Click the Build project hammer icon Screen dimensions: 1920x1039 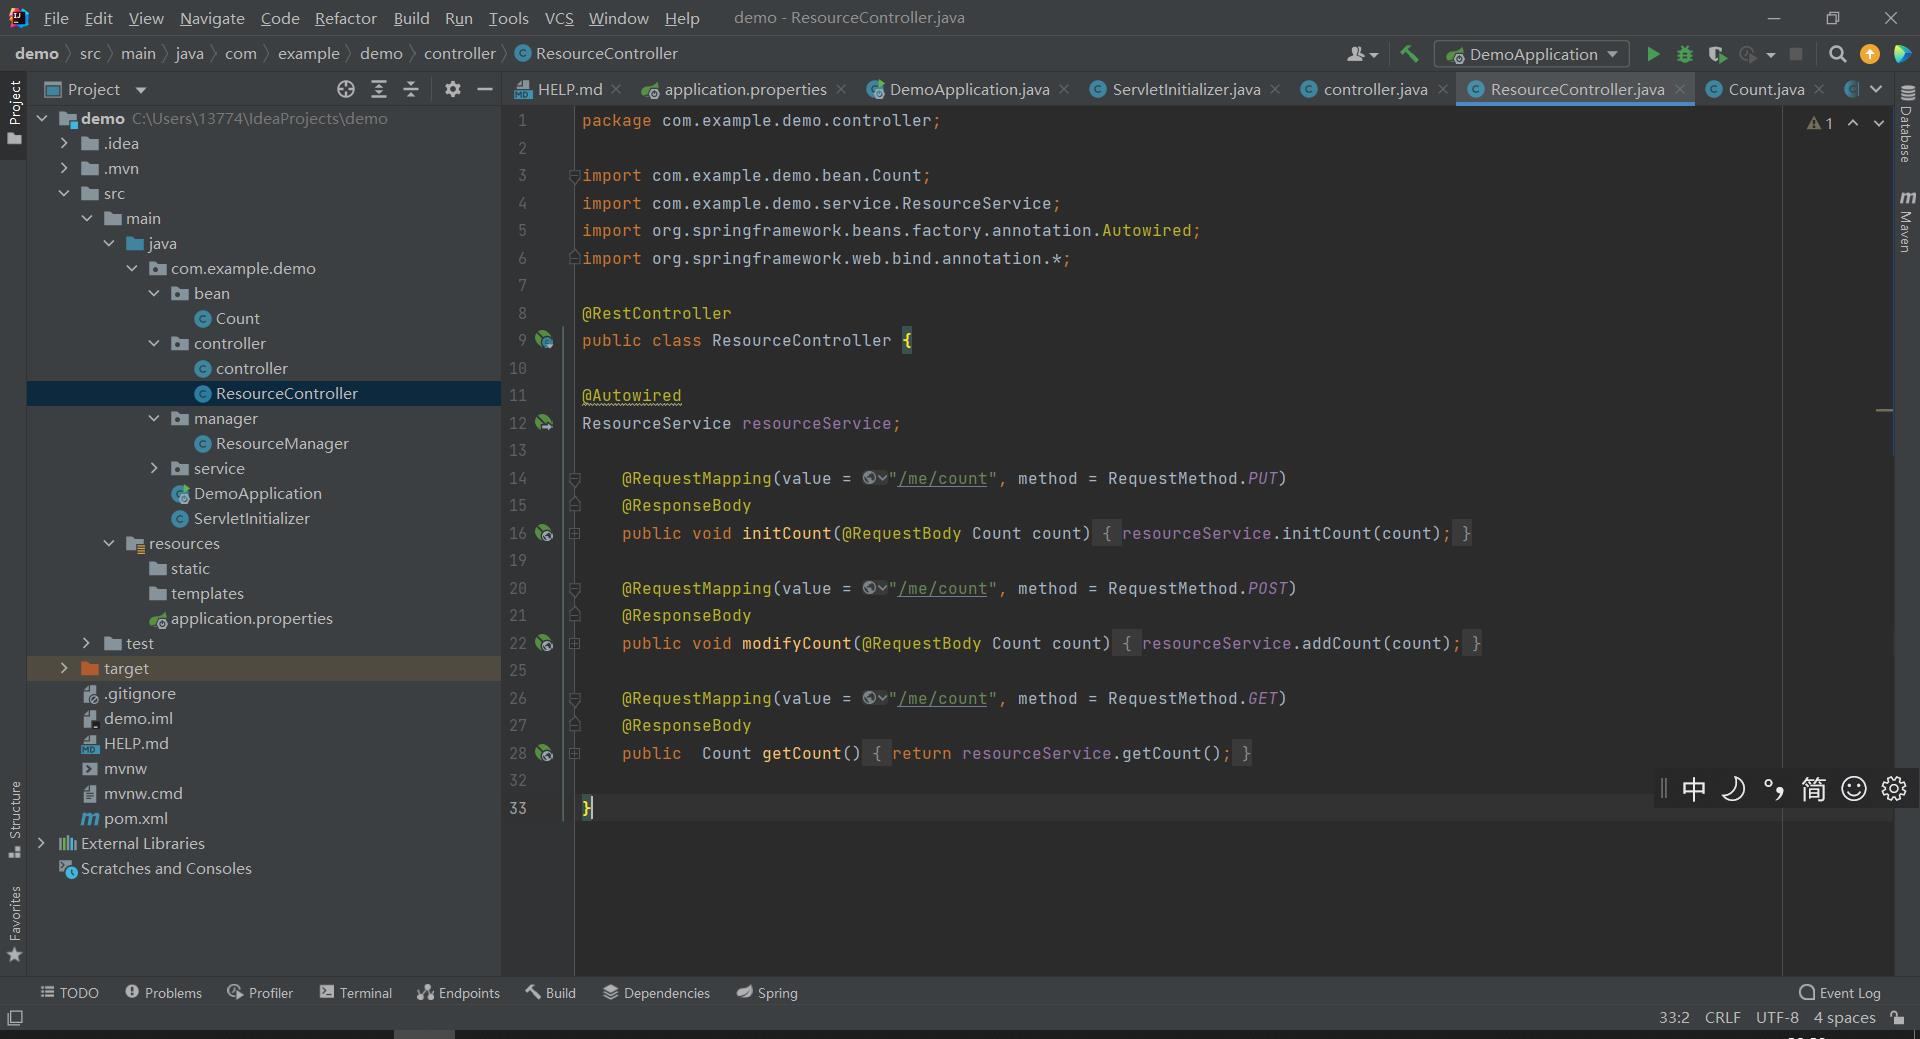tap(1409, 54)
